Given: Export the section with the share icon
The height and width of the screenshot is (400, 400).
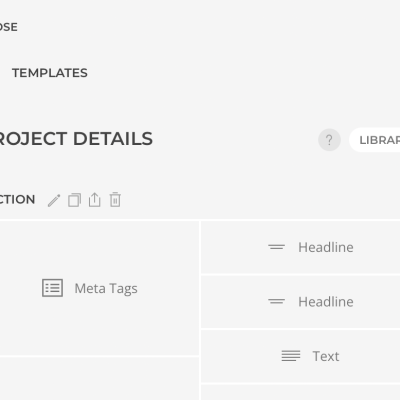Looking at the screenshot, I should 95,200.
